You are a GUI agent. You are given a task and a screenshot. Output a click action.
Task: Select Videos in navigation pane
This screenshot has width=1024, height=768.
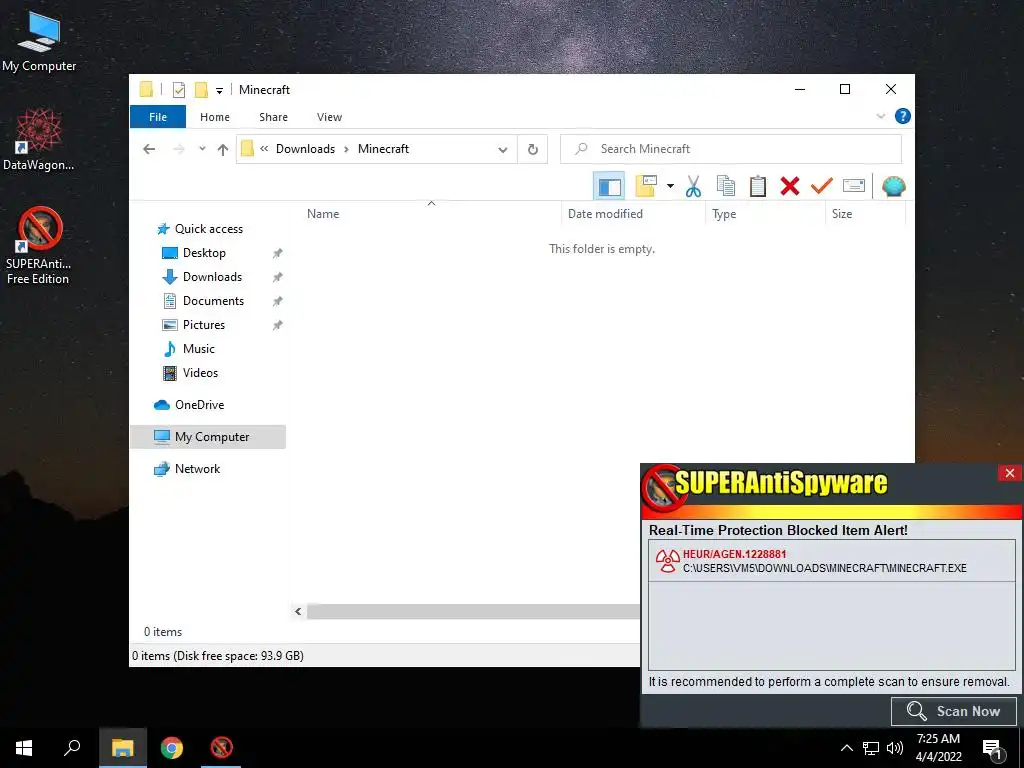click(200, 373)
